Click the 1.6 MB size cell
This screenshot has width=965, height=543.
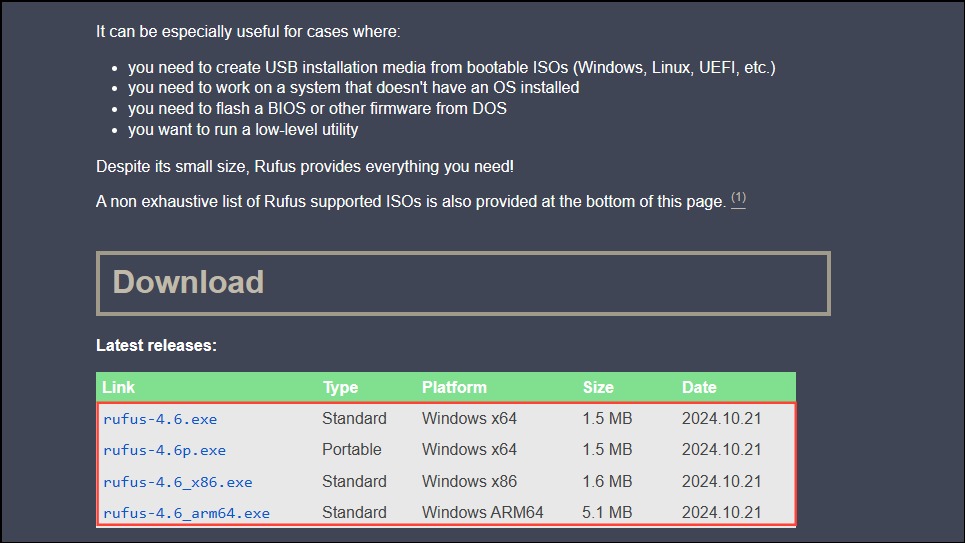click(607, 481)
